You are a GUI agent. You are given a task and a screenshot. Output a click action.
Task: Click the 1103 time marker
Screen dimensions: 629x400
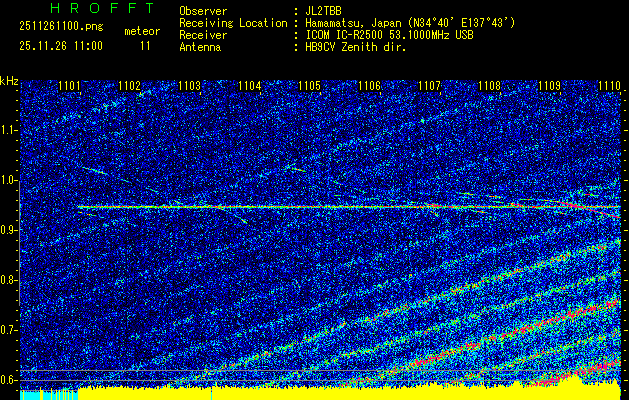point(189,87)
